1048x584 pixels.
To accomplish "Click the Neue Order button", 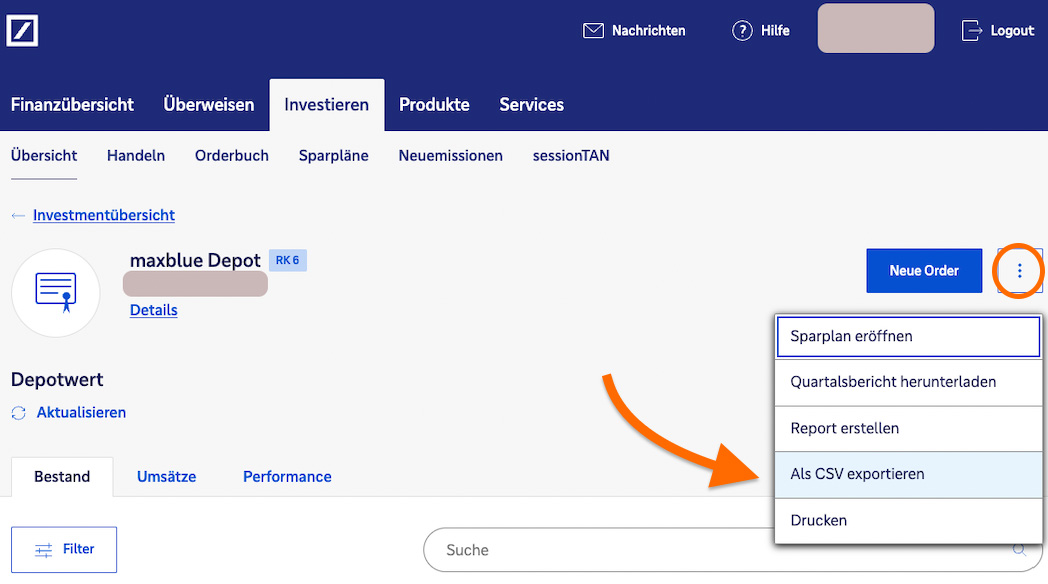I will [x=924, y=271].
